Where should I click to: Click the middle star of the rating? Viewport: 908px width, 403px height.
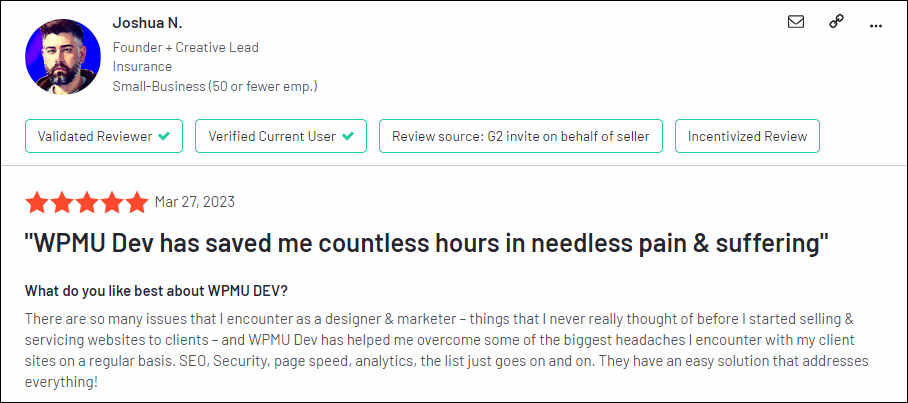click(87, 202)
